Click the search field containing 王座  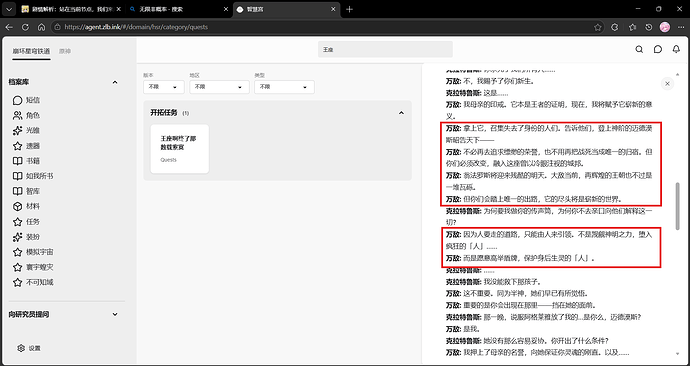pyautogui.click(x=385, y=49)
